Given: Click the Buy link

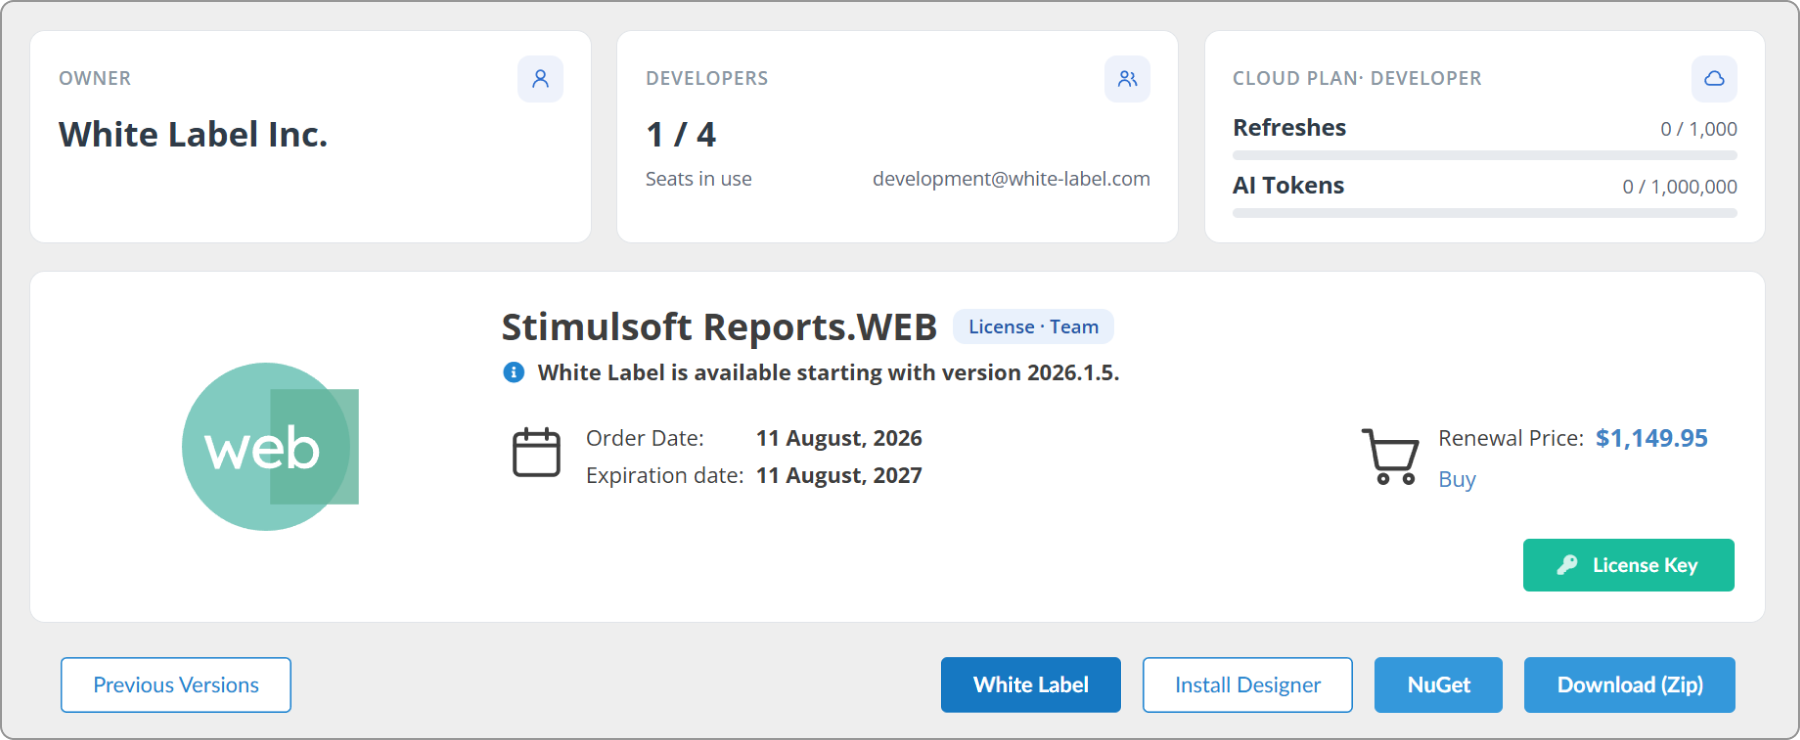Looking at the screenshot, I should point(1457,480).
